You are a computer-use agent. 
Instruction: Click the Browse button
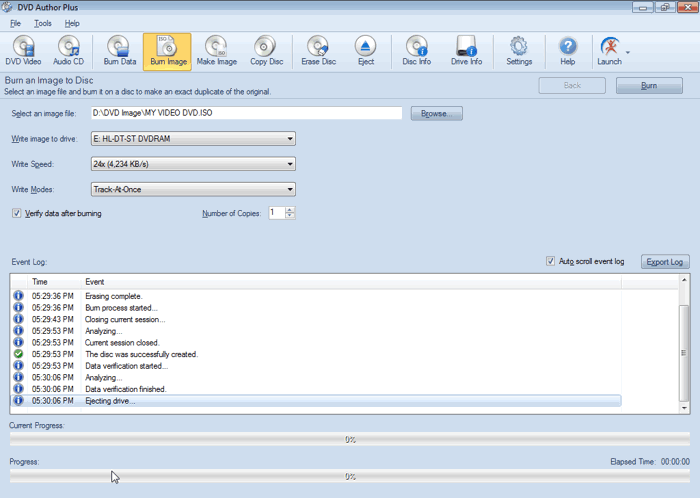[436, 114]
